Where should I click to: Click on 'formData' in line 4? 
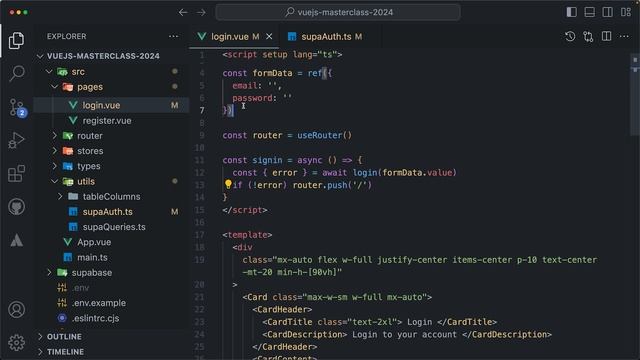[x=272, y=73]
